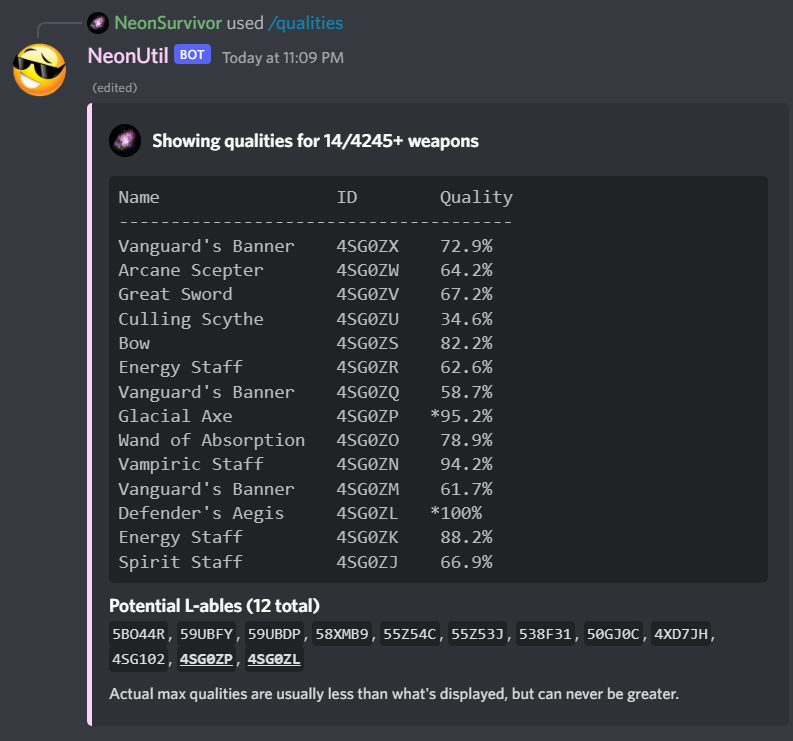
Task: Click the 4SG102 weapon ID code
Action: pos(141,658)
